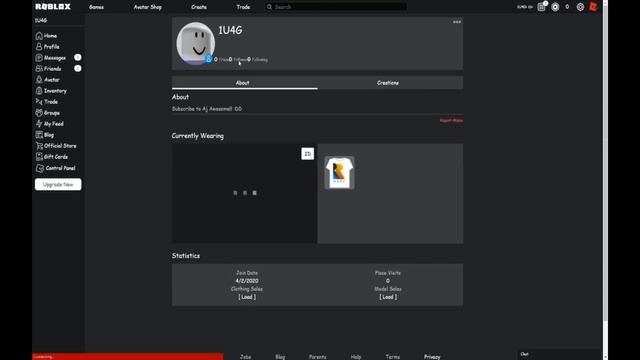The image size is (640, 360).
Task: Click the 1U4G username in the sidebar
Action: [41, 20]
